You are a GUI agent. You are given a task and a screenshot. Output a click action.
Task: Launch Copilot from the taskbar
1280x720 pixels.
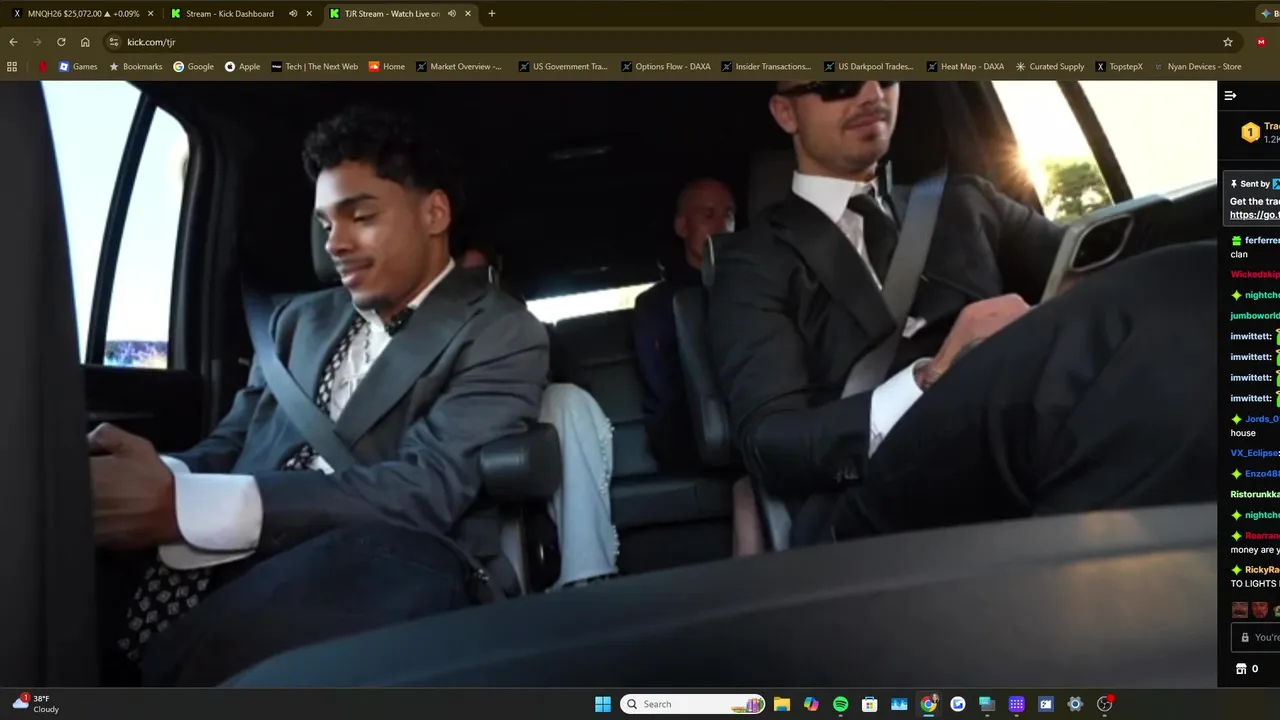click(811, 704)
